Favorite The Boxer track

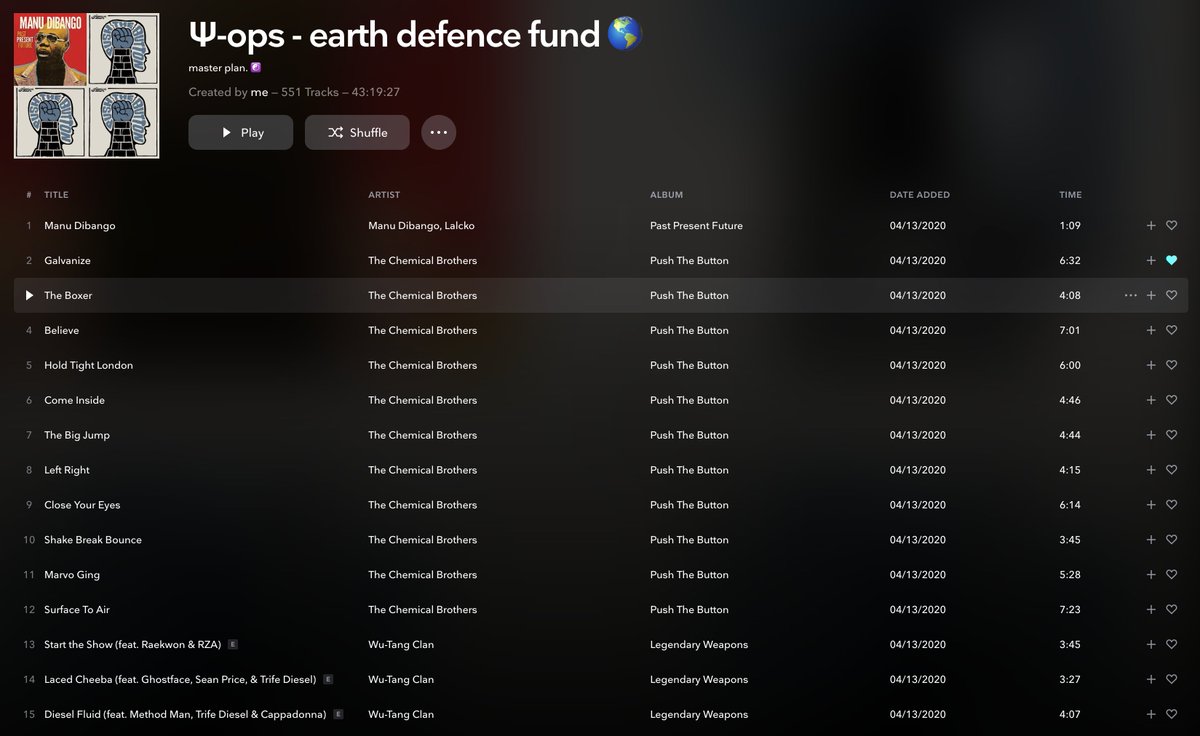[1171, 296]
